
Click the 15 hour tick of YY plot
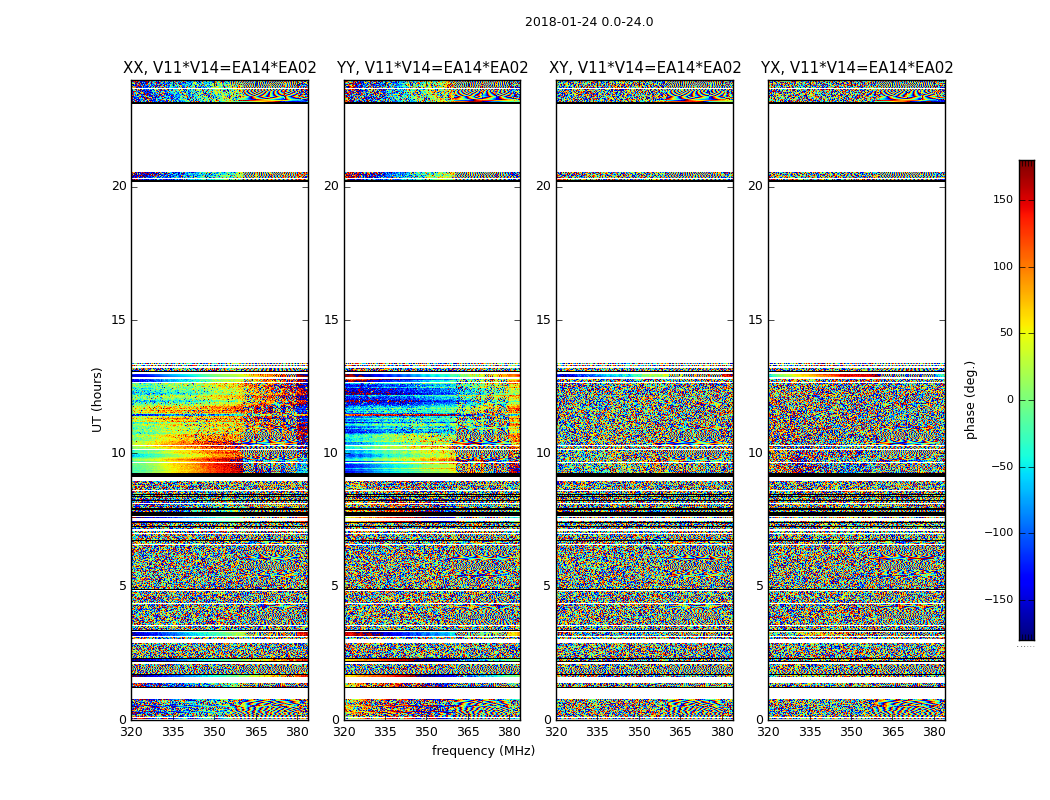click(x=331, y=319)
